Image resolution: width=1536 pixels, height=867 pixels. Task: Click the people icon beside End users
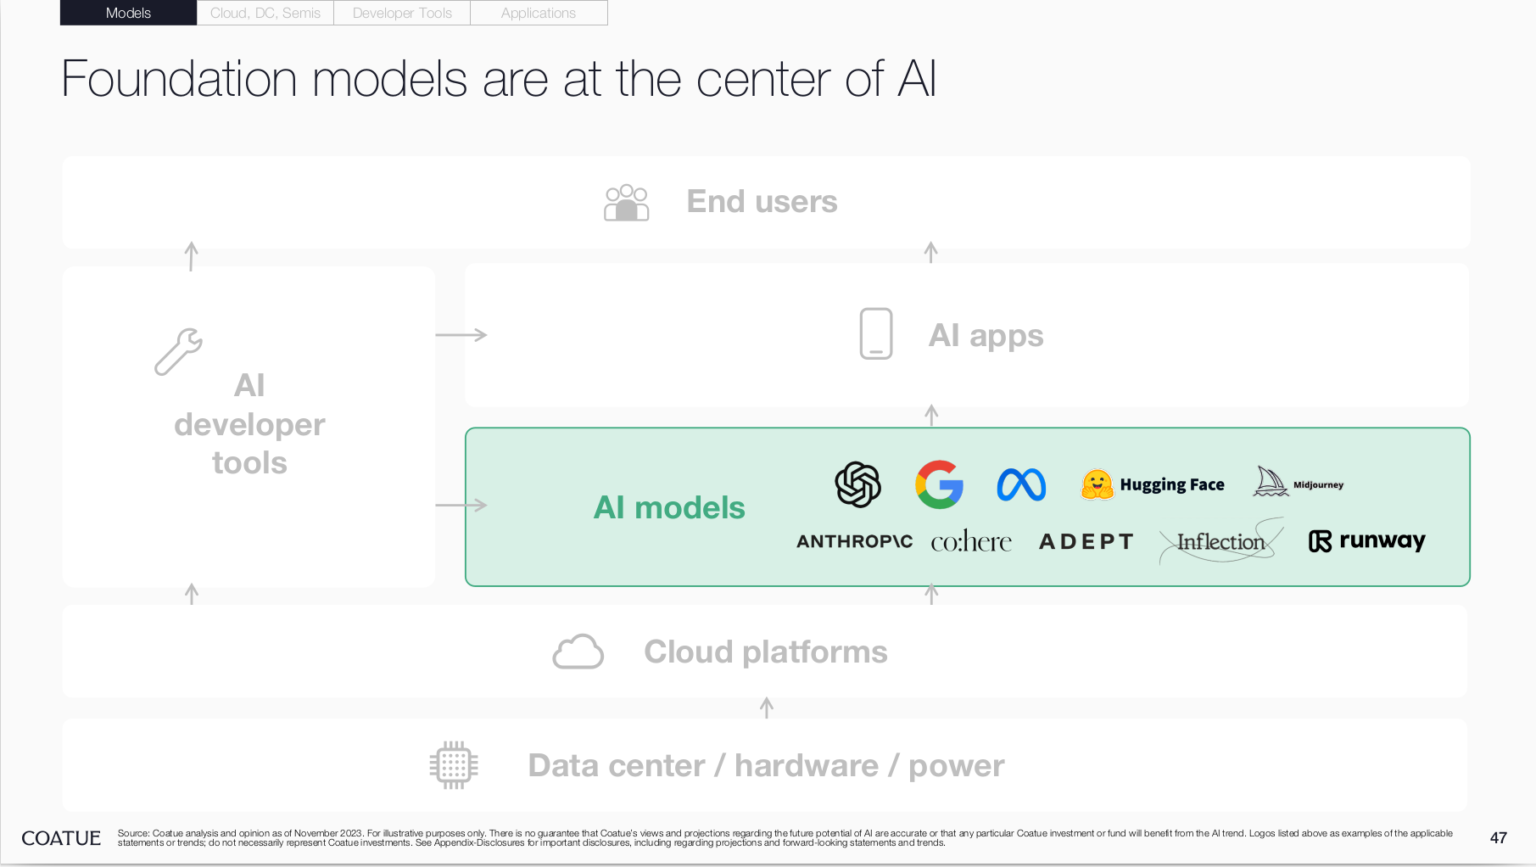pyautogui.click(x=627, y=202)
